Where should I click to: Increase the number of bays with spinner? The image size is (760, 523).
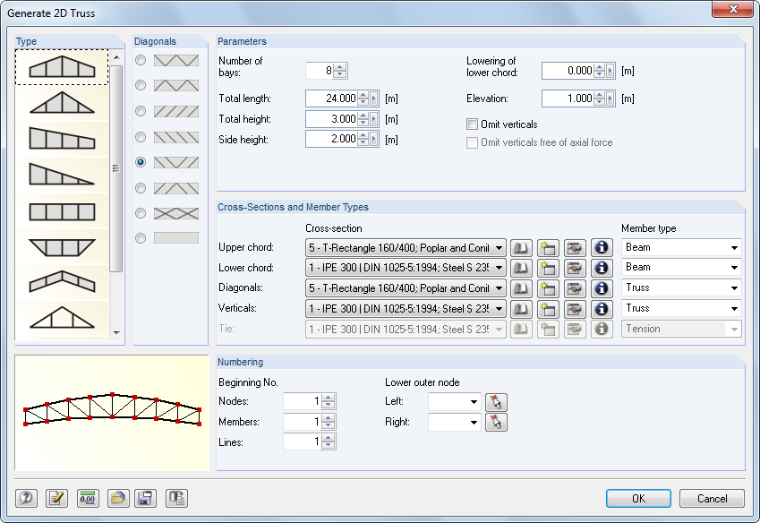tap(340, 67)
